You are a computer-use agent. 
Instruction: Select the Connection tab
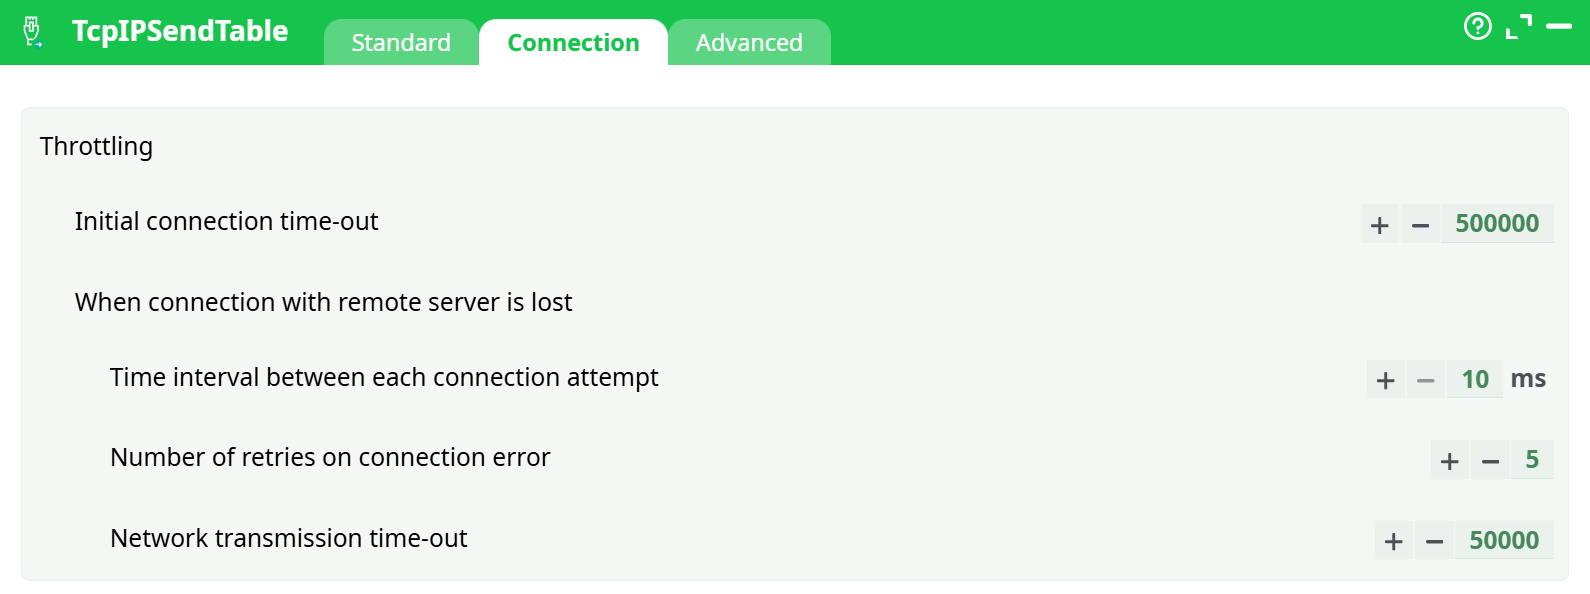573,42
